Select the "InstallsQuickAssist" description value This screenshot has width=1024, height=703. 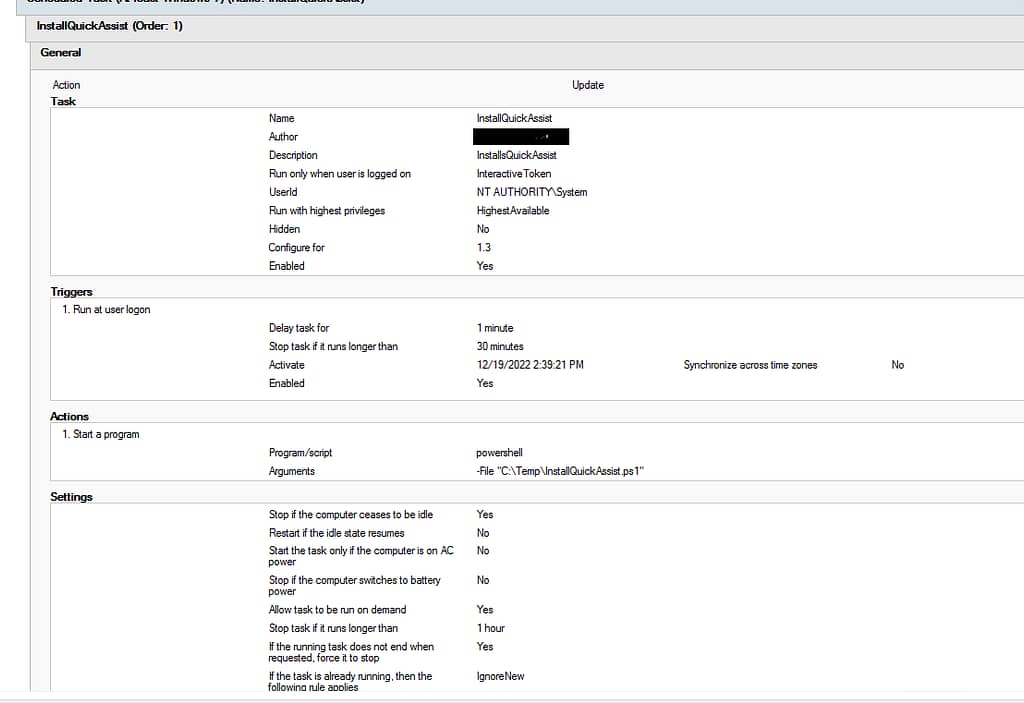point(517,155)
